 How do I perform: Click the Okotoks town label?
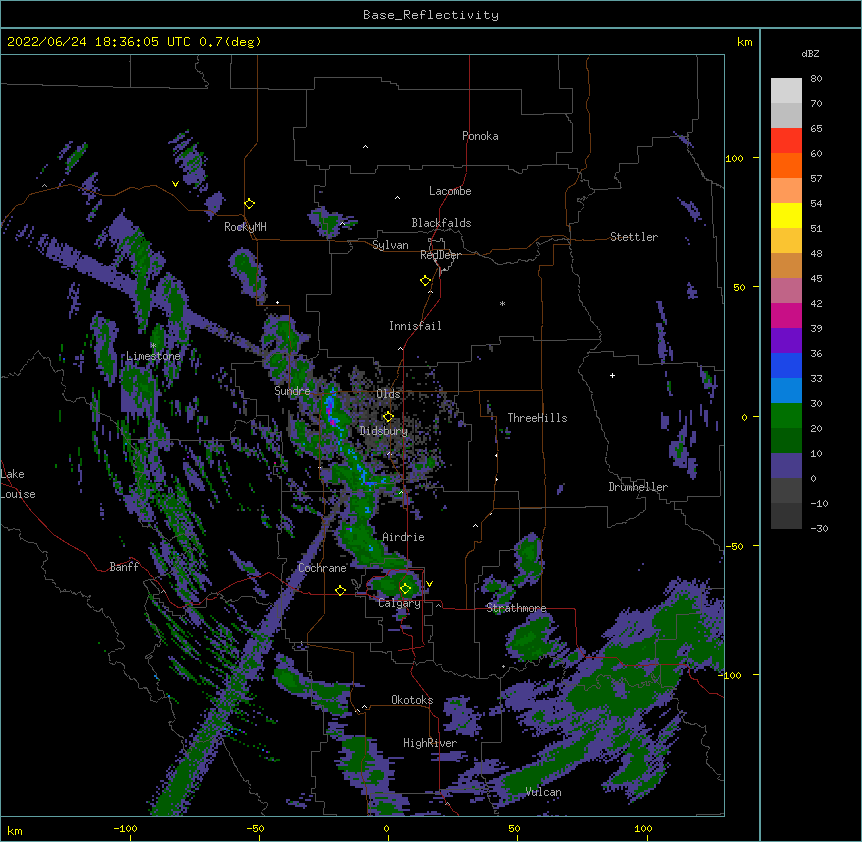point(412,700)
